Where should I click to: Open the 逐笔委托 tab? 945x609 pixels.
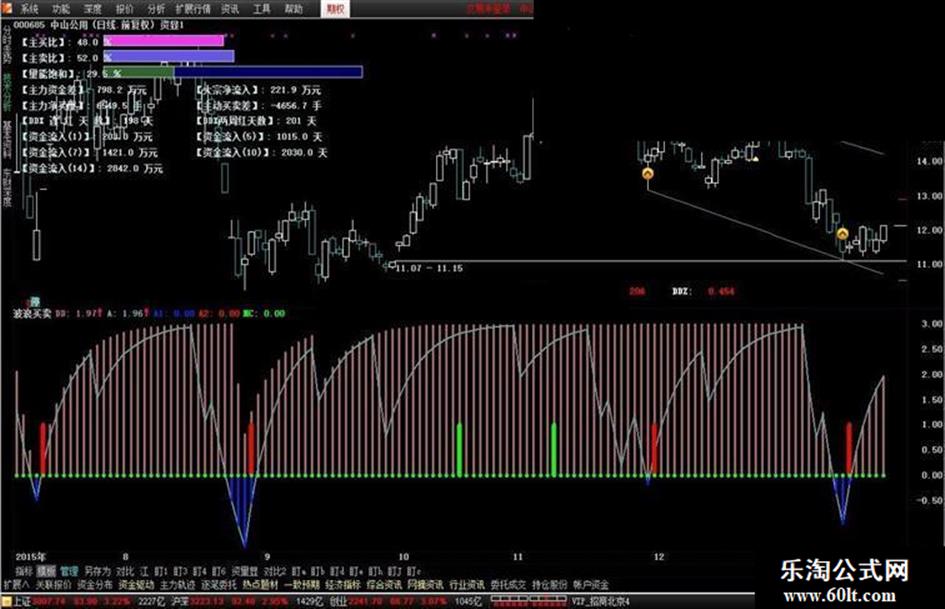click(219, 585)
